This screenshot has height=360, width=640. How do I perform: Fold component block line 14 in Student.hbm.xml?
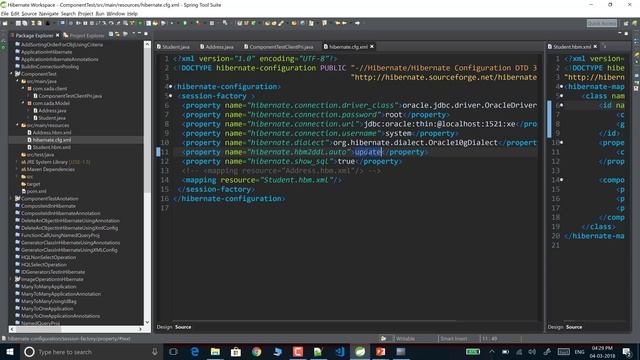tap(562, 180)
